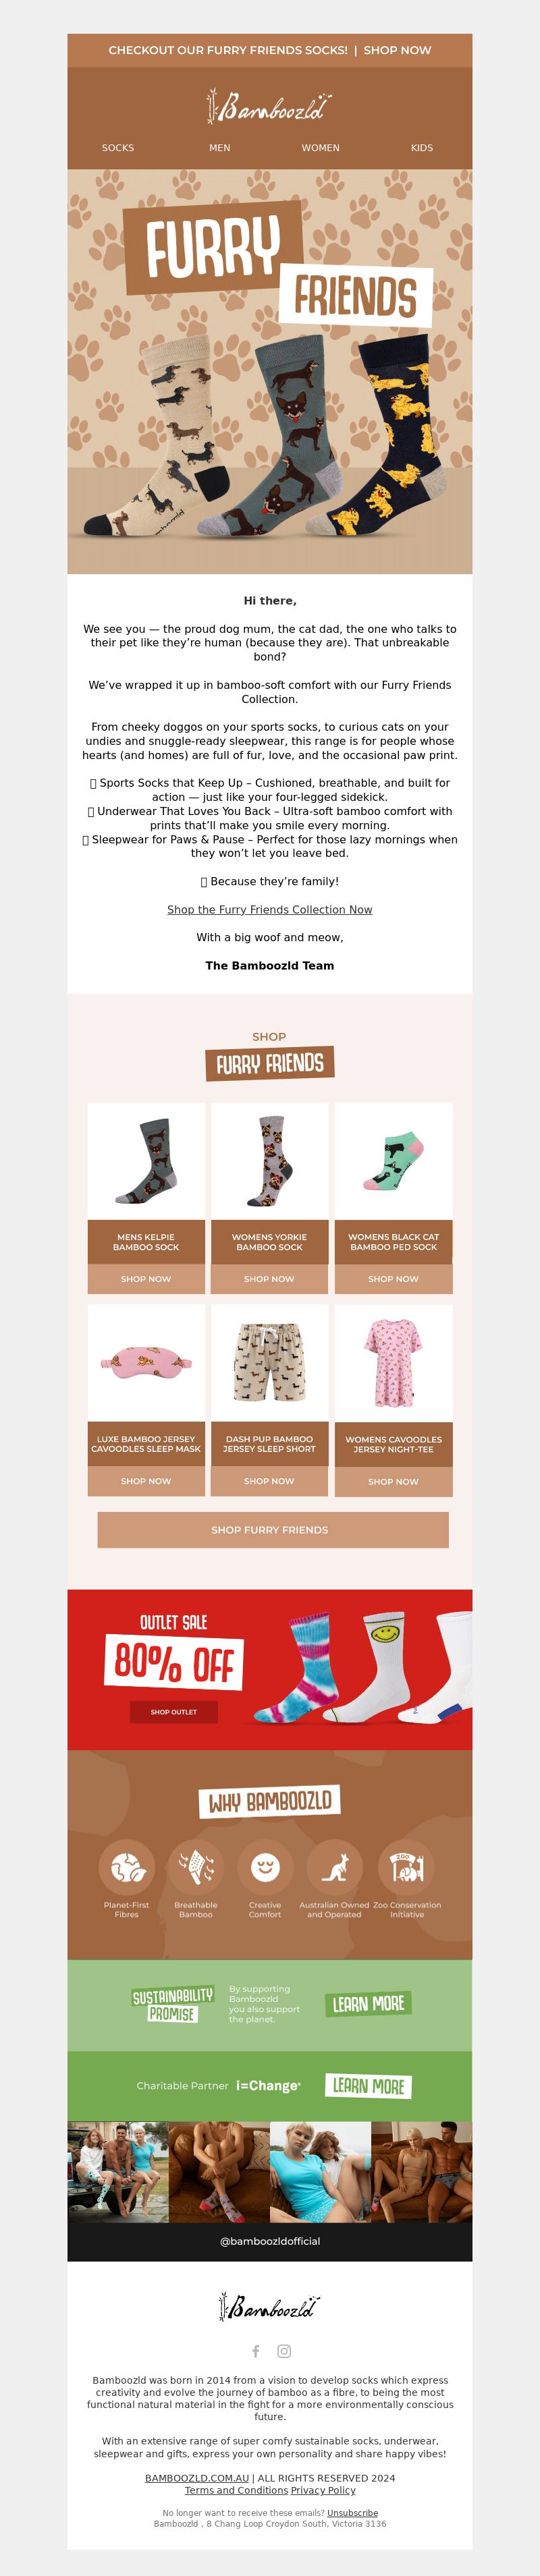The width and height of the screenshot is (540, 2576).
Task: Click the SHOP OUTLET button
Action: pos(174,1712)
